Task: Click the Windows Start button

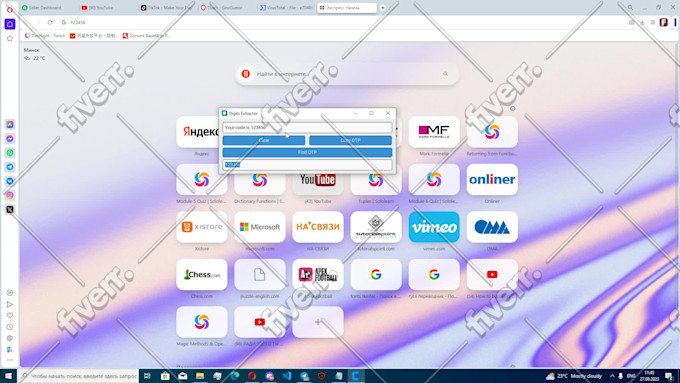Action: [x=8, y=376]
